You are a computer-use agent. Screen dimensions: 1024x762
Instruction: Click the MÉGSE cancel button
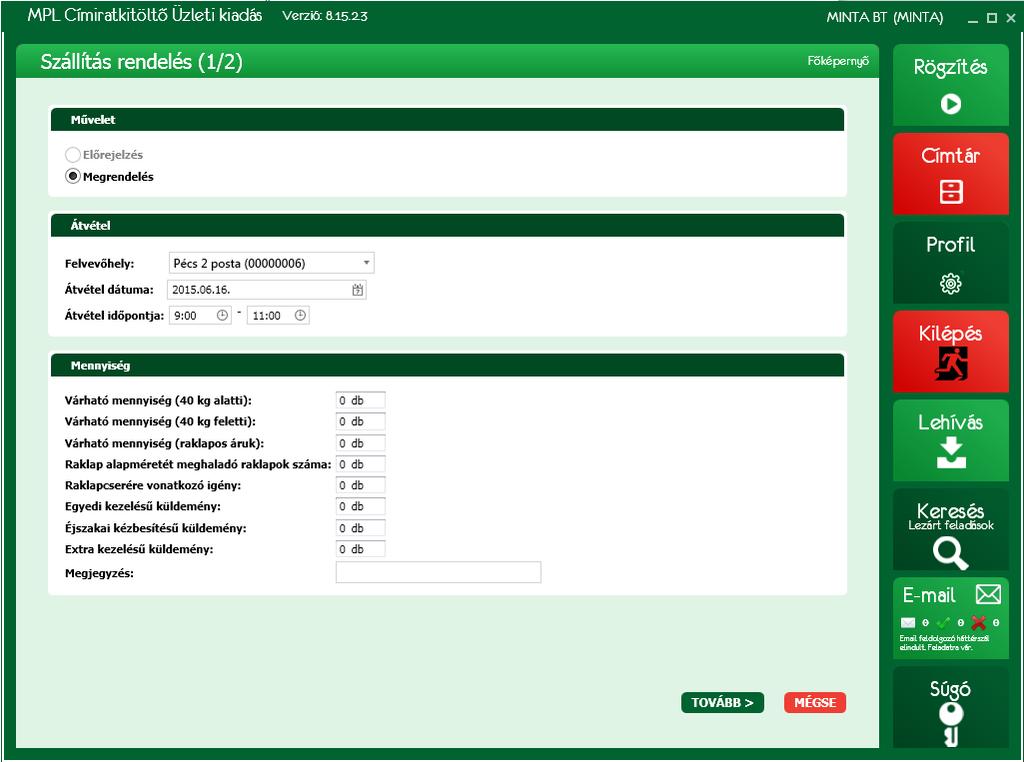[x=815, y=703]
